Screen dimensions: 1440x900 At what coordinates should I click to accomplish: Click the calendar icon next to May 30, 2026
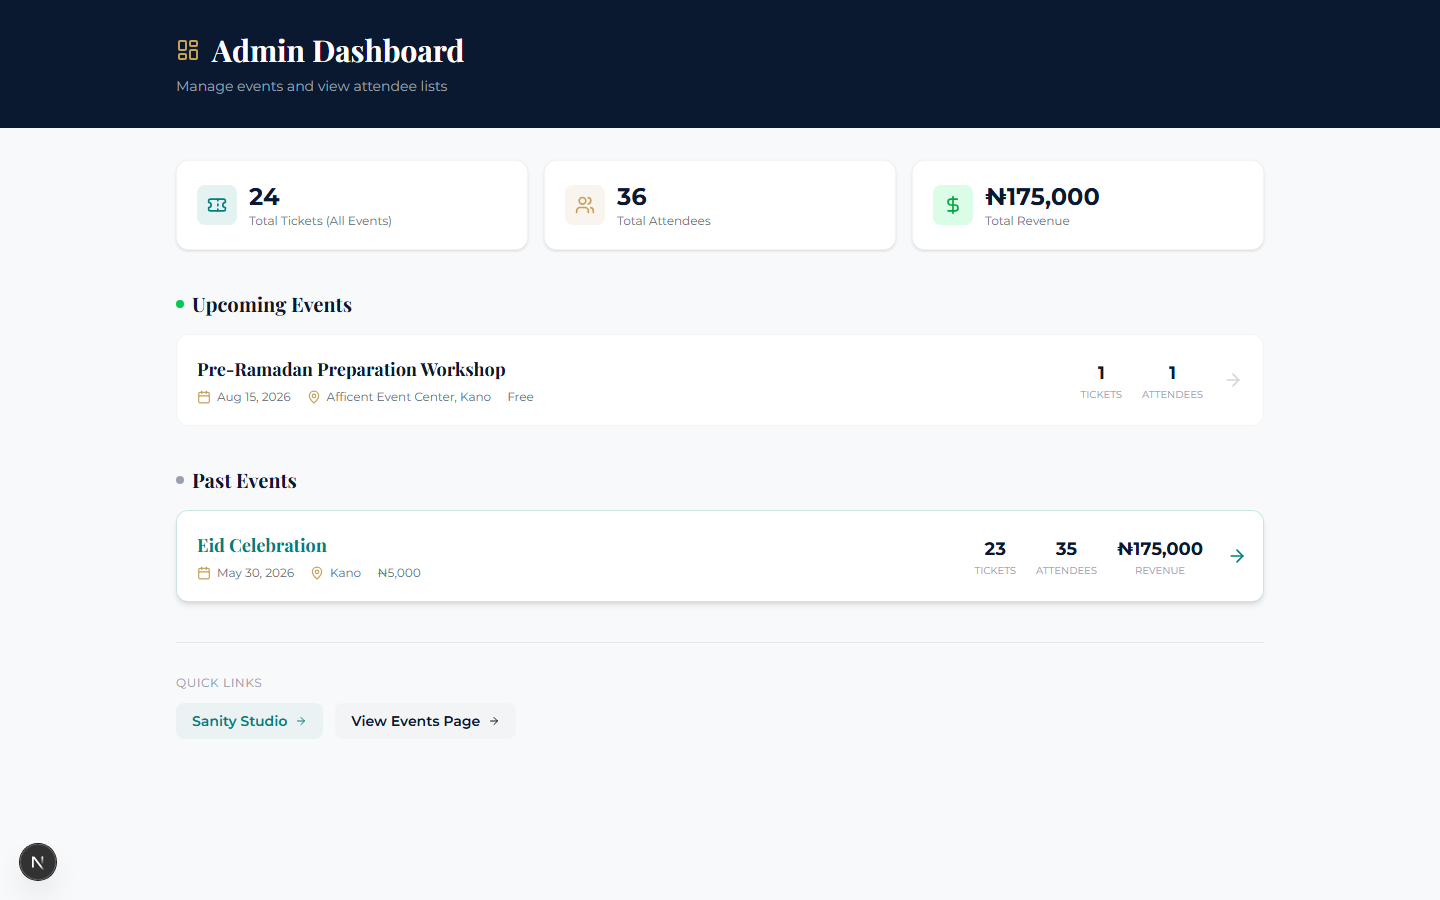pos(204,573)
